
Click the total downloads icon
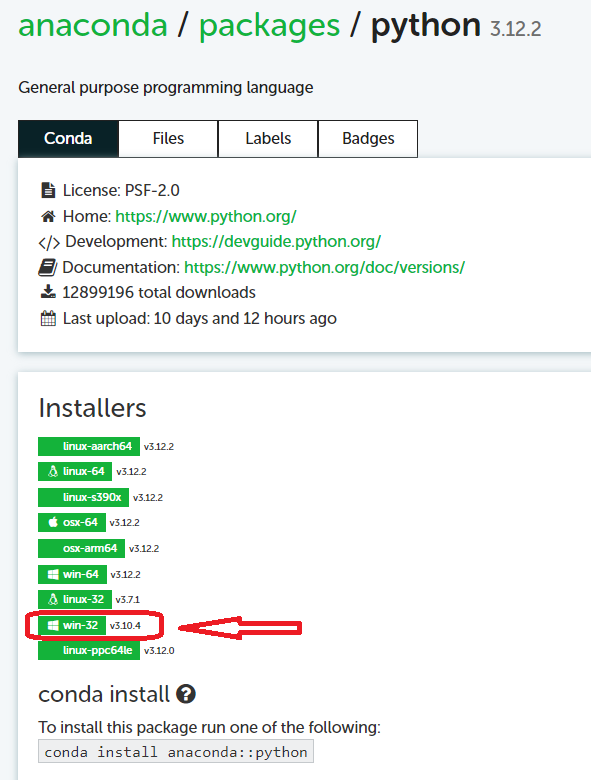pyautogui.click(x=48, y=292)
